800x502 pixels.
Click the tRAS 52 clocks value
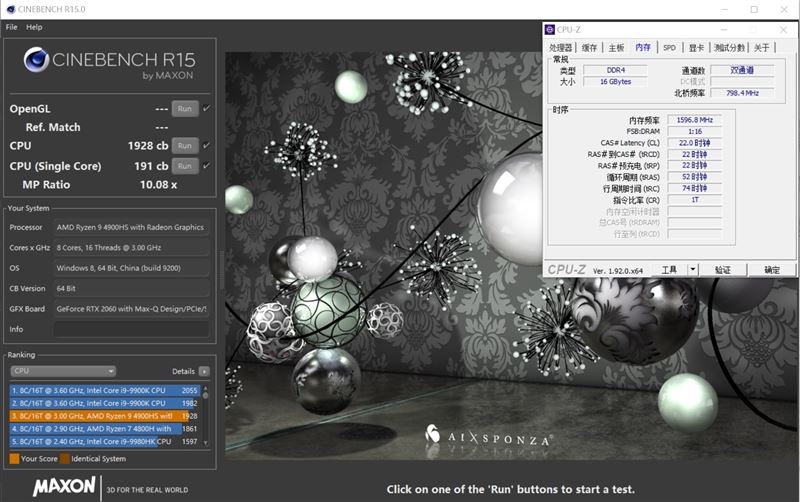[x=694, y=177]
